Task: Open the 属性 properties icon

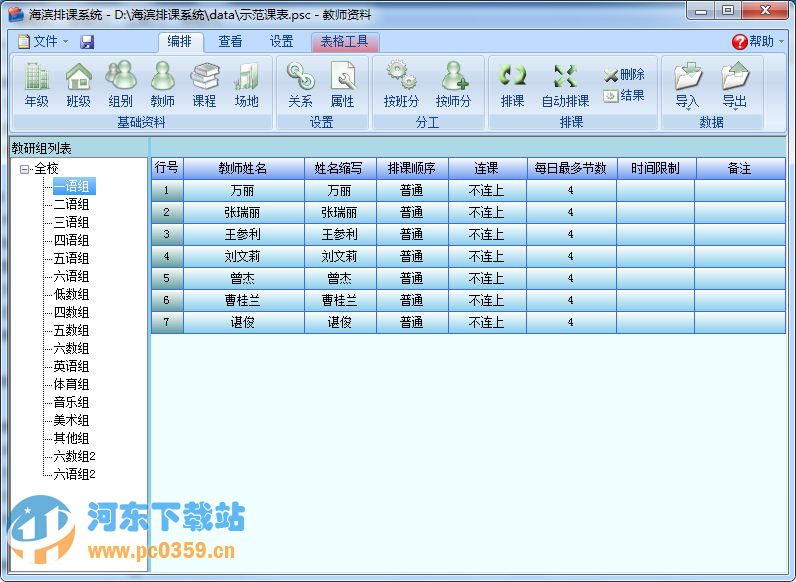Action: pos(343,85)
